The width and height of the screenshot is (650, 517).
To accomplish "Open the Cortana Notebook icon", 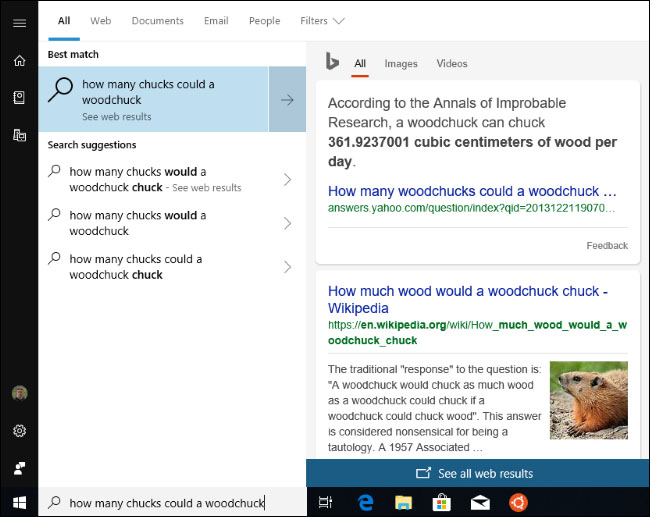I will coord(19,97).
